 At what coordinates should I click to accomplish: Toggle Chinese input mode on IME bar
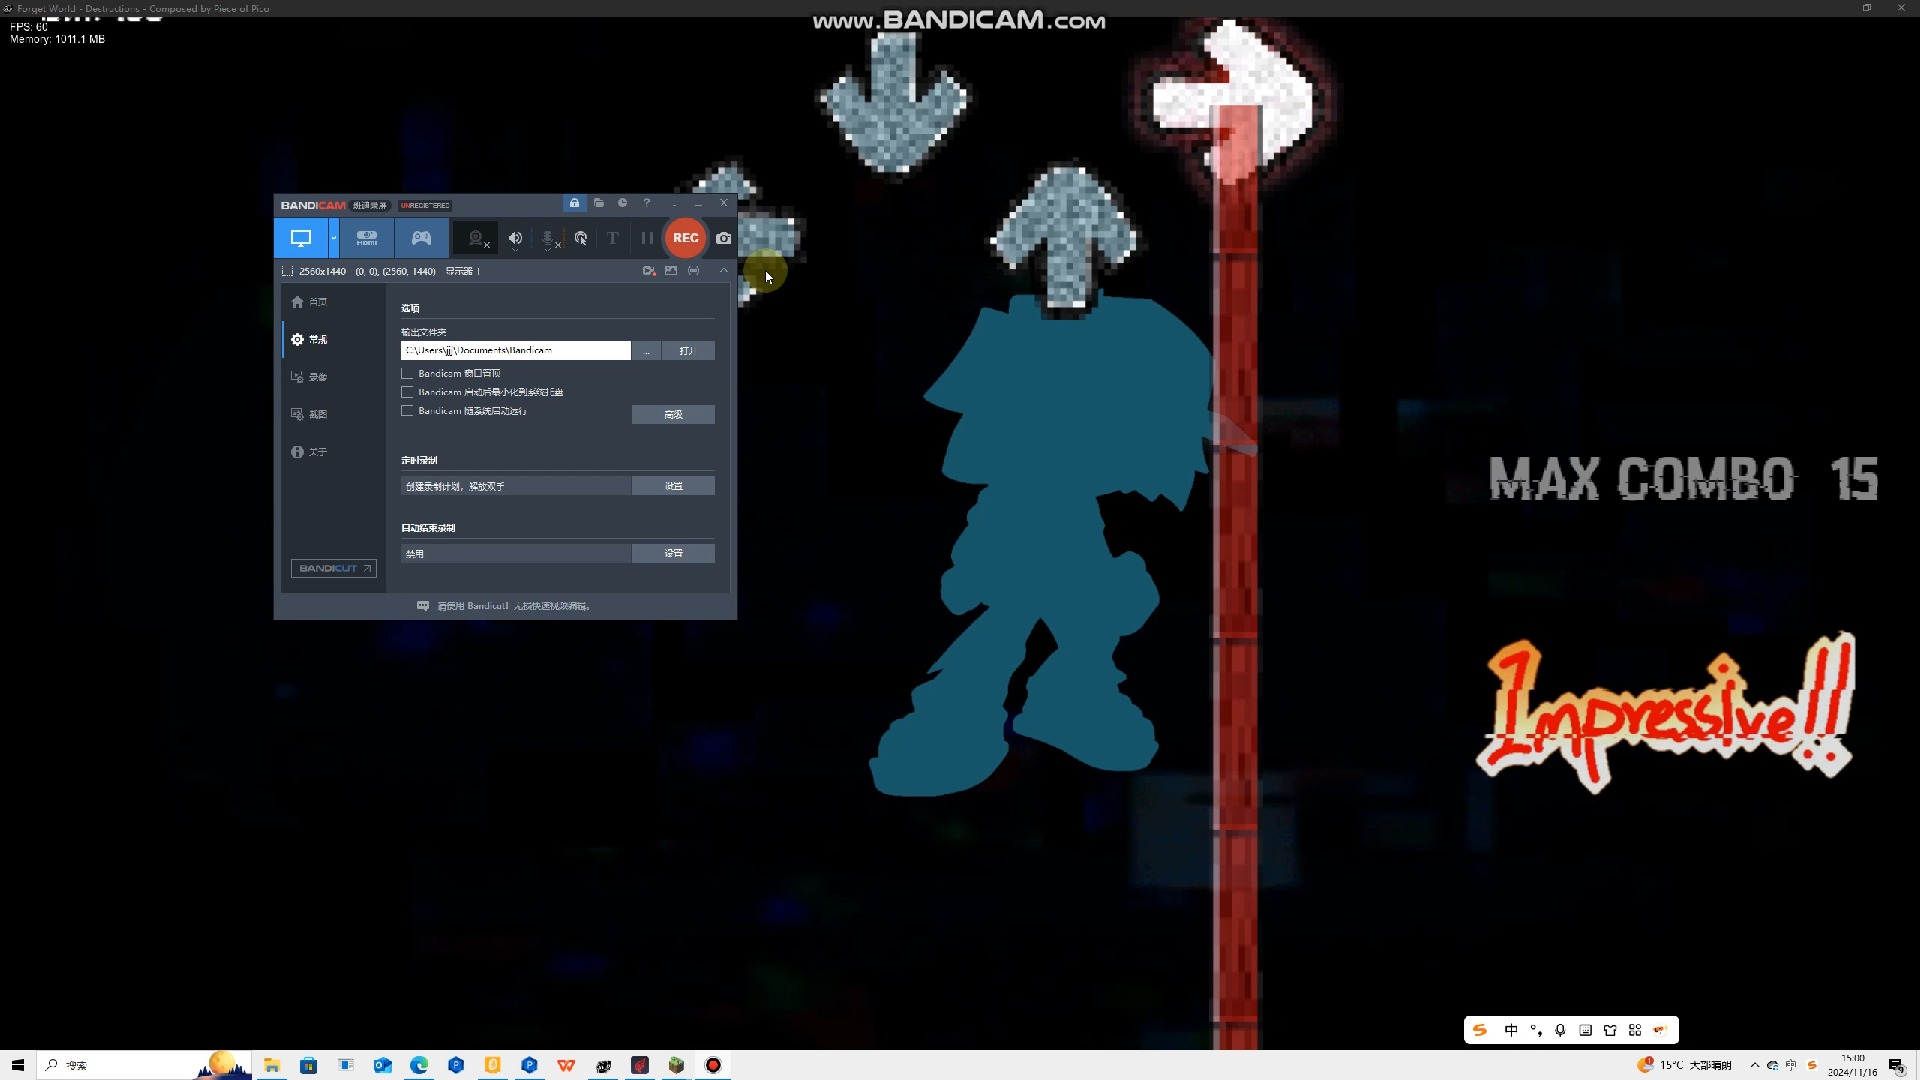[x=1511, y=1030]
